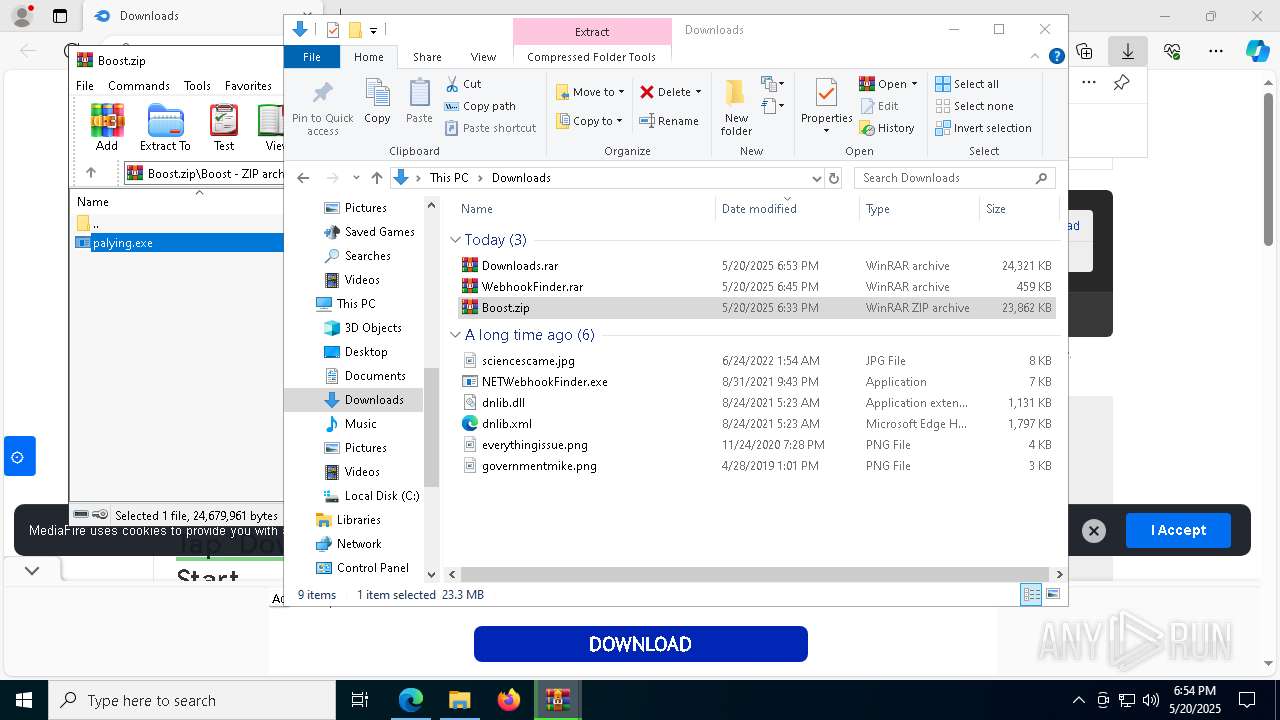The width and height of the screenshot is (1280, 720).
Task: Go back in Explorer navigation
Action: [303, 178]
